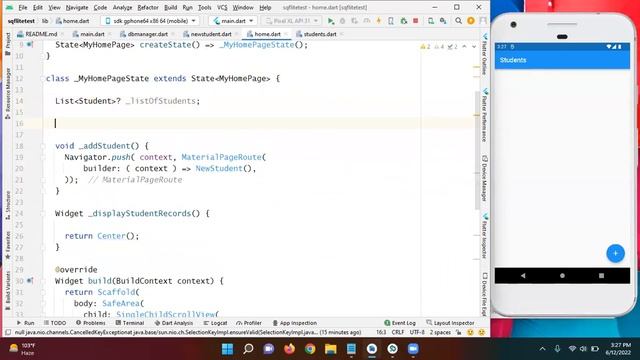640x360 pixels.
Task: Open the Layout Inspector tool window
Action: click(x=450, y=323)
